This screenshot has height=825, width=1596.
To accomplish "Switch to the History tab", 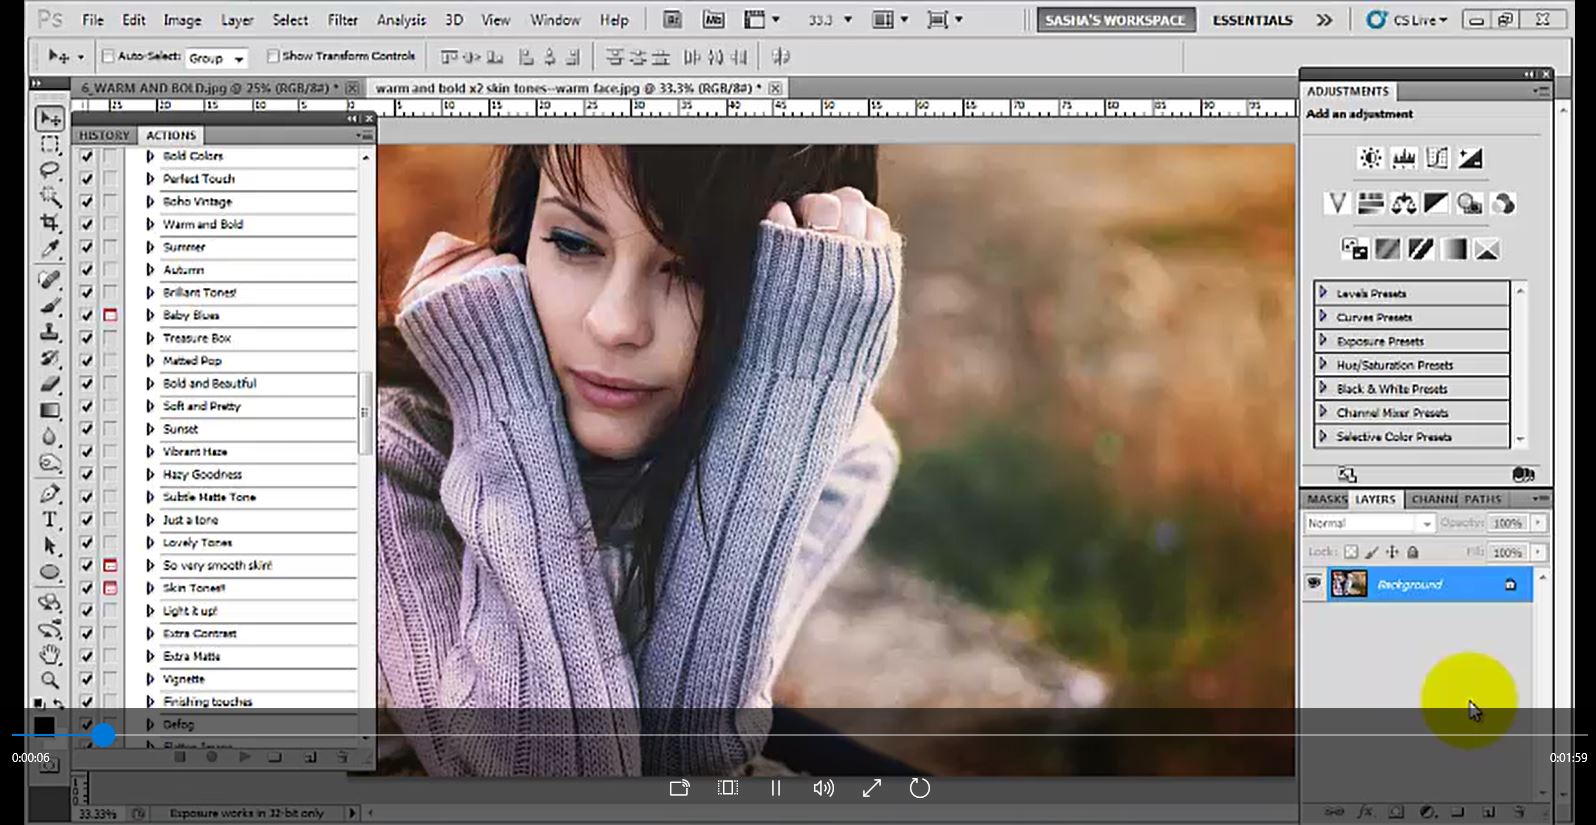I will [x=104, y=135].
